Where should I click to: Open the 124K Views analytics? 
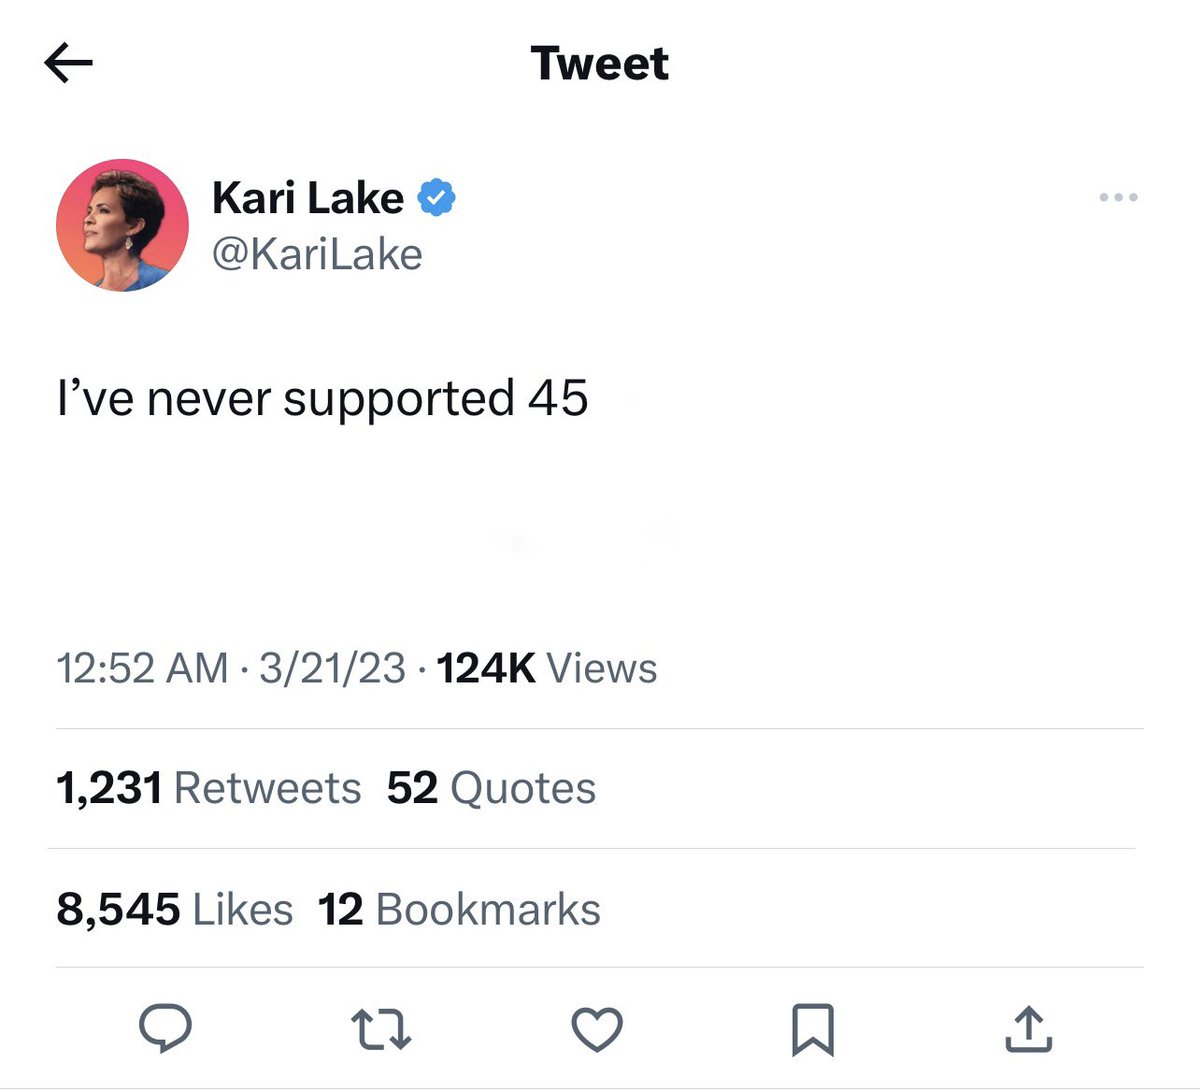tap(547, 668)
